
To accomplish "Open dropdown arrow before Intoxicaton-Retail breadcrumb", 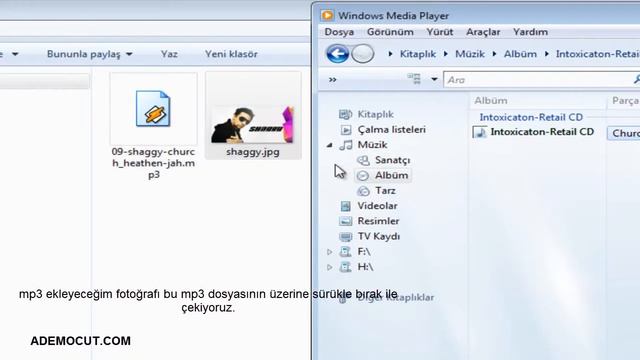I will coord(547,54).
